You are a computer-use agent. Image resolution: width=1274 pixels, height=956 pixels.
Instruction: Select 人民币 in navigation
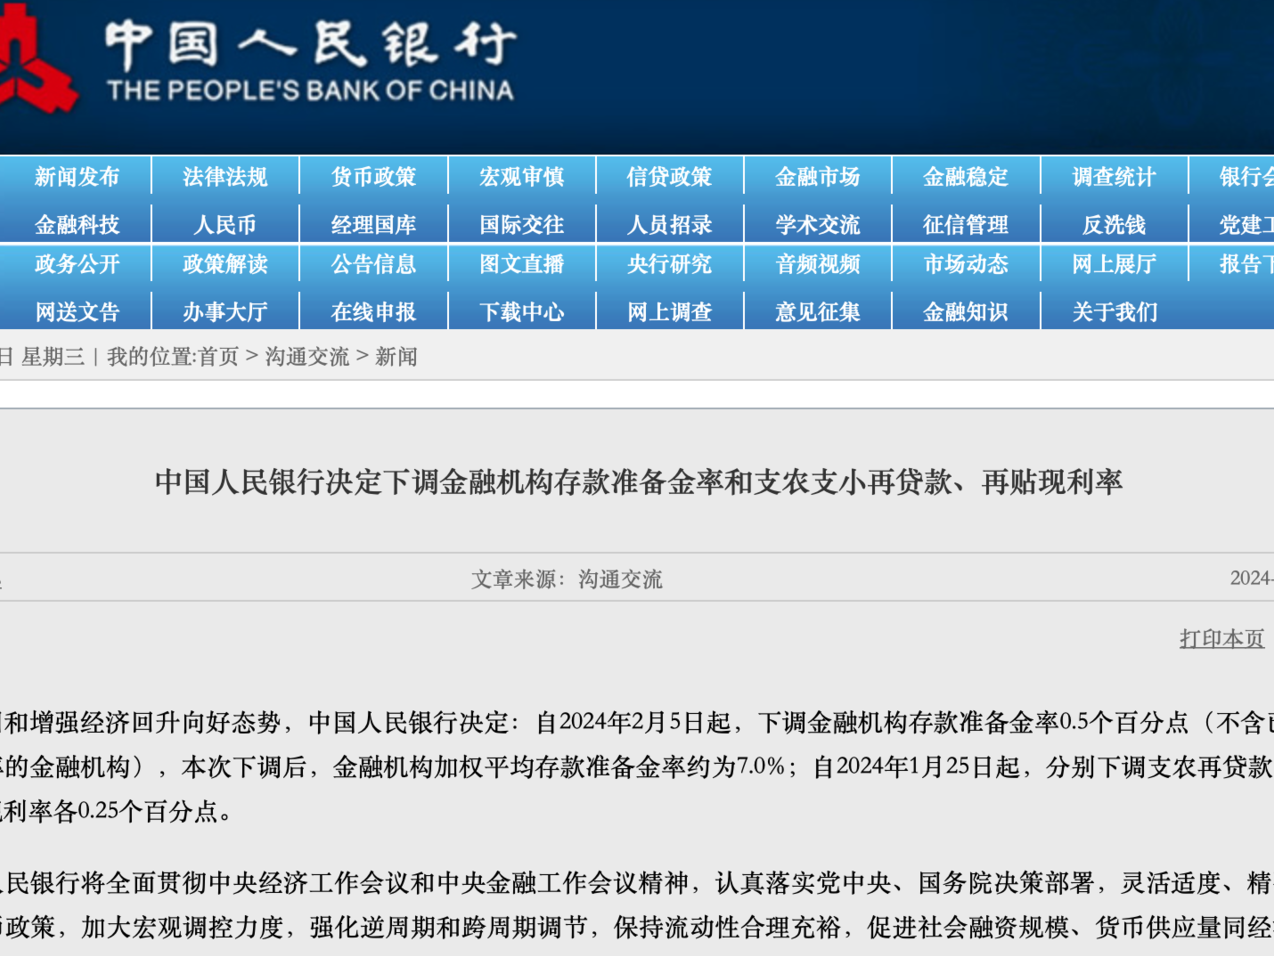(225, 225)
